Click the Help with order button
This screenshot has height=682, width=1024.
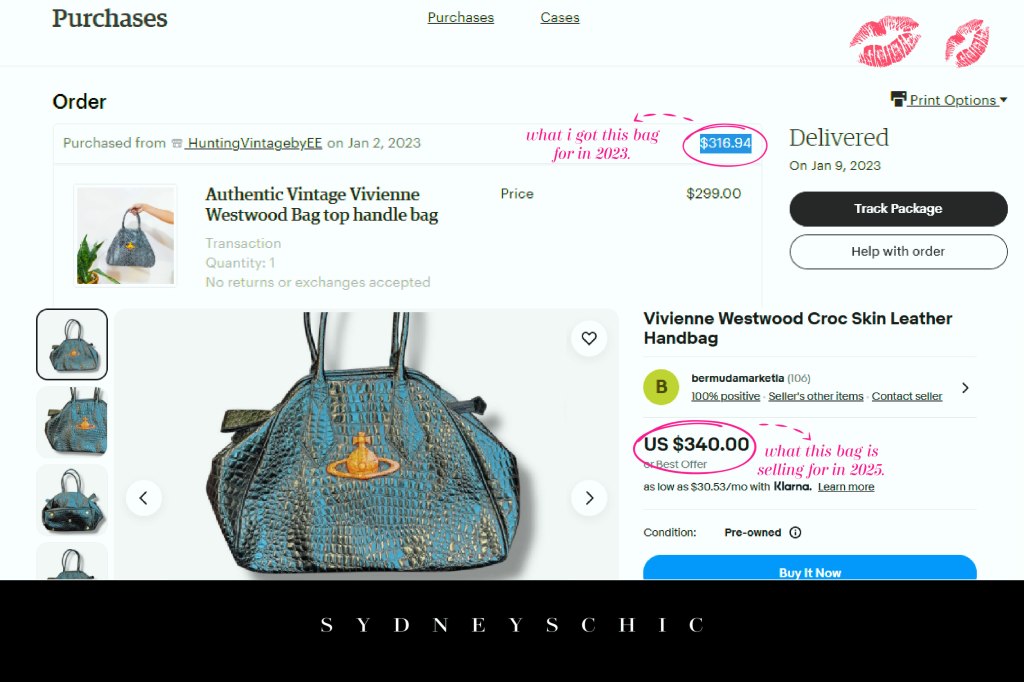click(899, 252)
